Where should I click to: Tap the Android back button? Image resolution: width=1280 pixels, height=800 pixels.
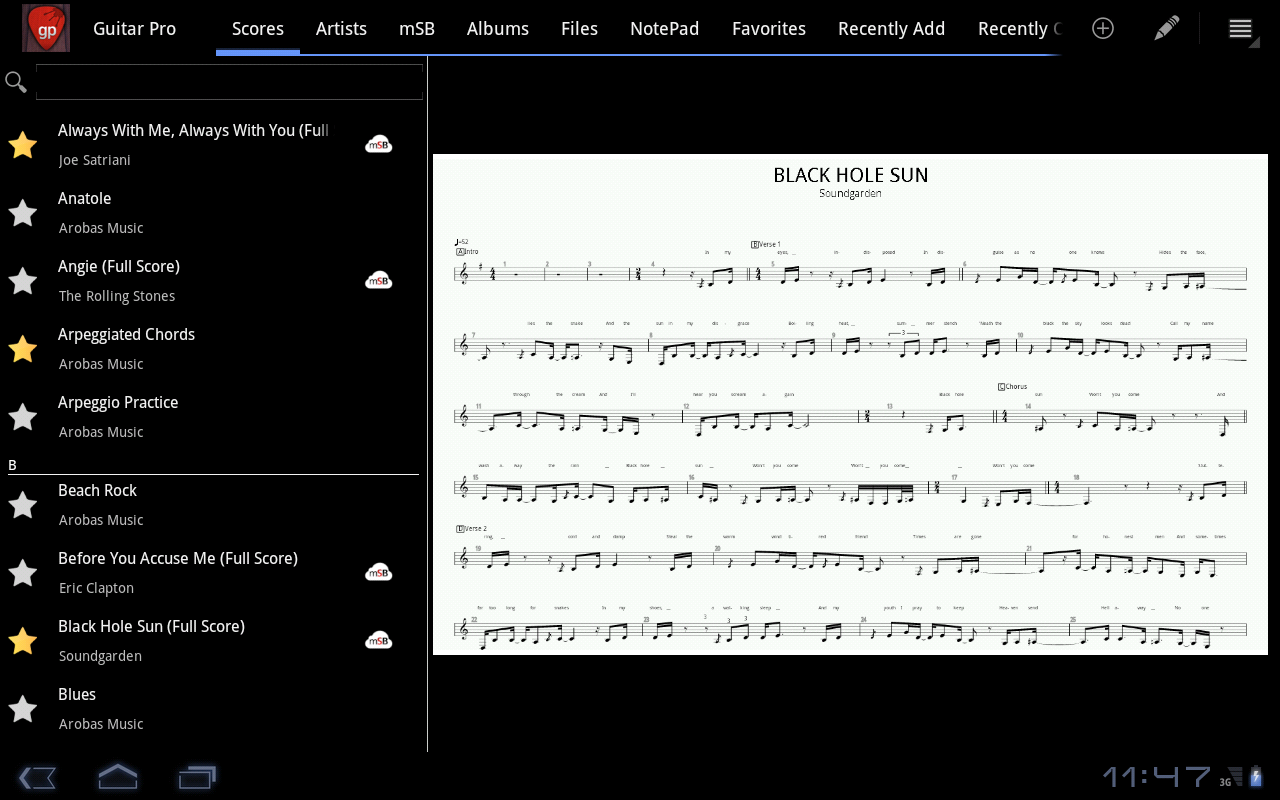tap(37, 777)
